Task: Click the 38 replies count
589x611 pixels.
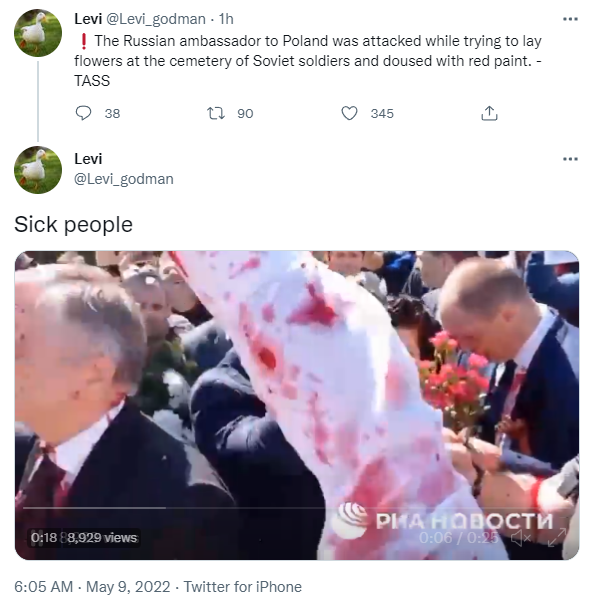Action: point(112,113)
